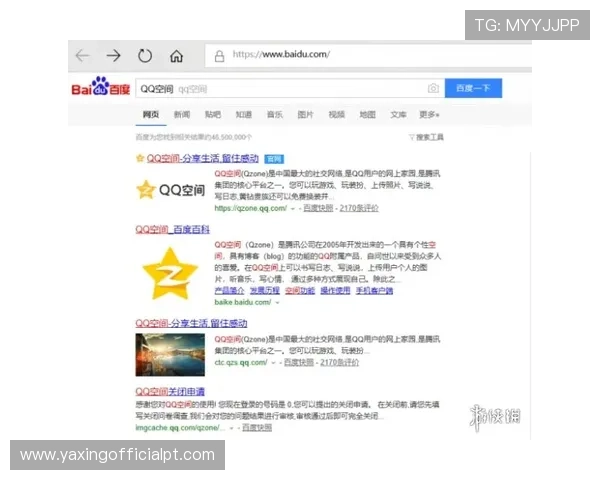Open 百度快照 for the ctc.qzs.qq.com result
This screenshot has width=600, height=480.
(x=299, y=362)
